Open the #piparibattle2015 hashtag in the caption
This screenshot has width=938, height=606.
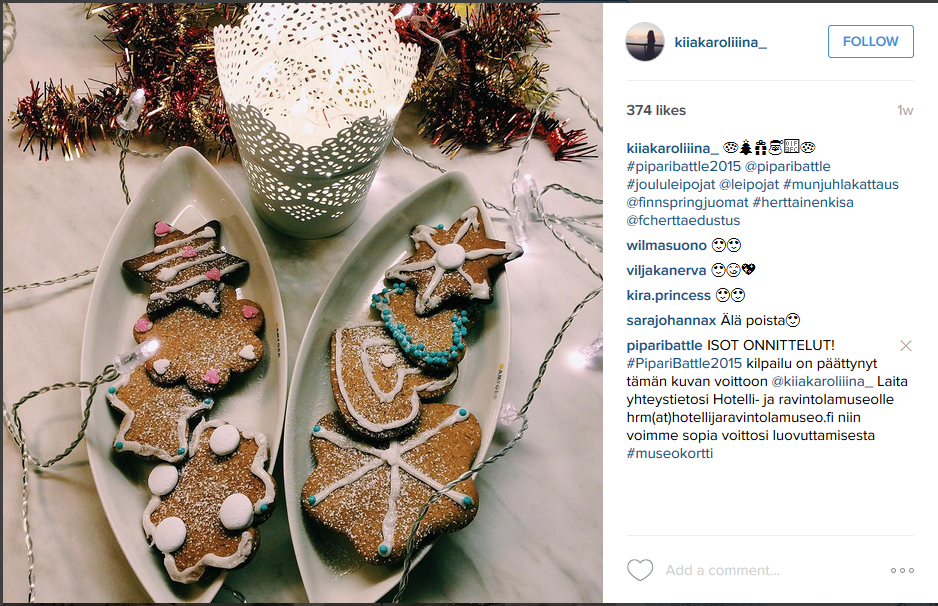pyautogui.click(x=683, y=166)
